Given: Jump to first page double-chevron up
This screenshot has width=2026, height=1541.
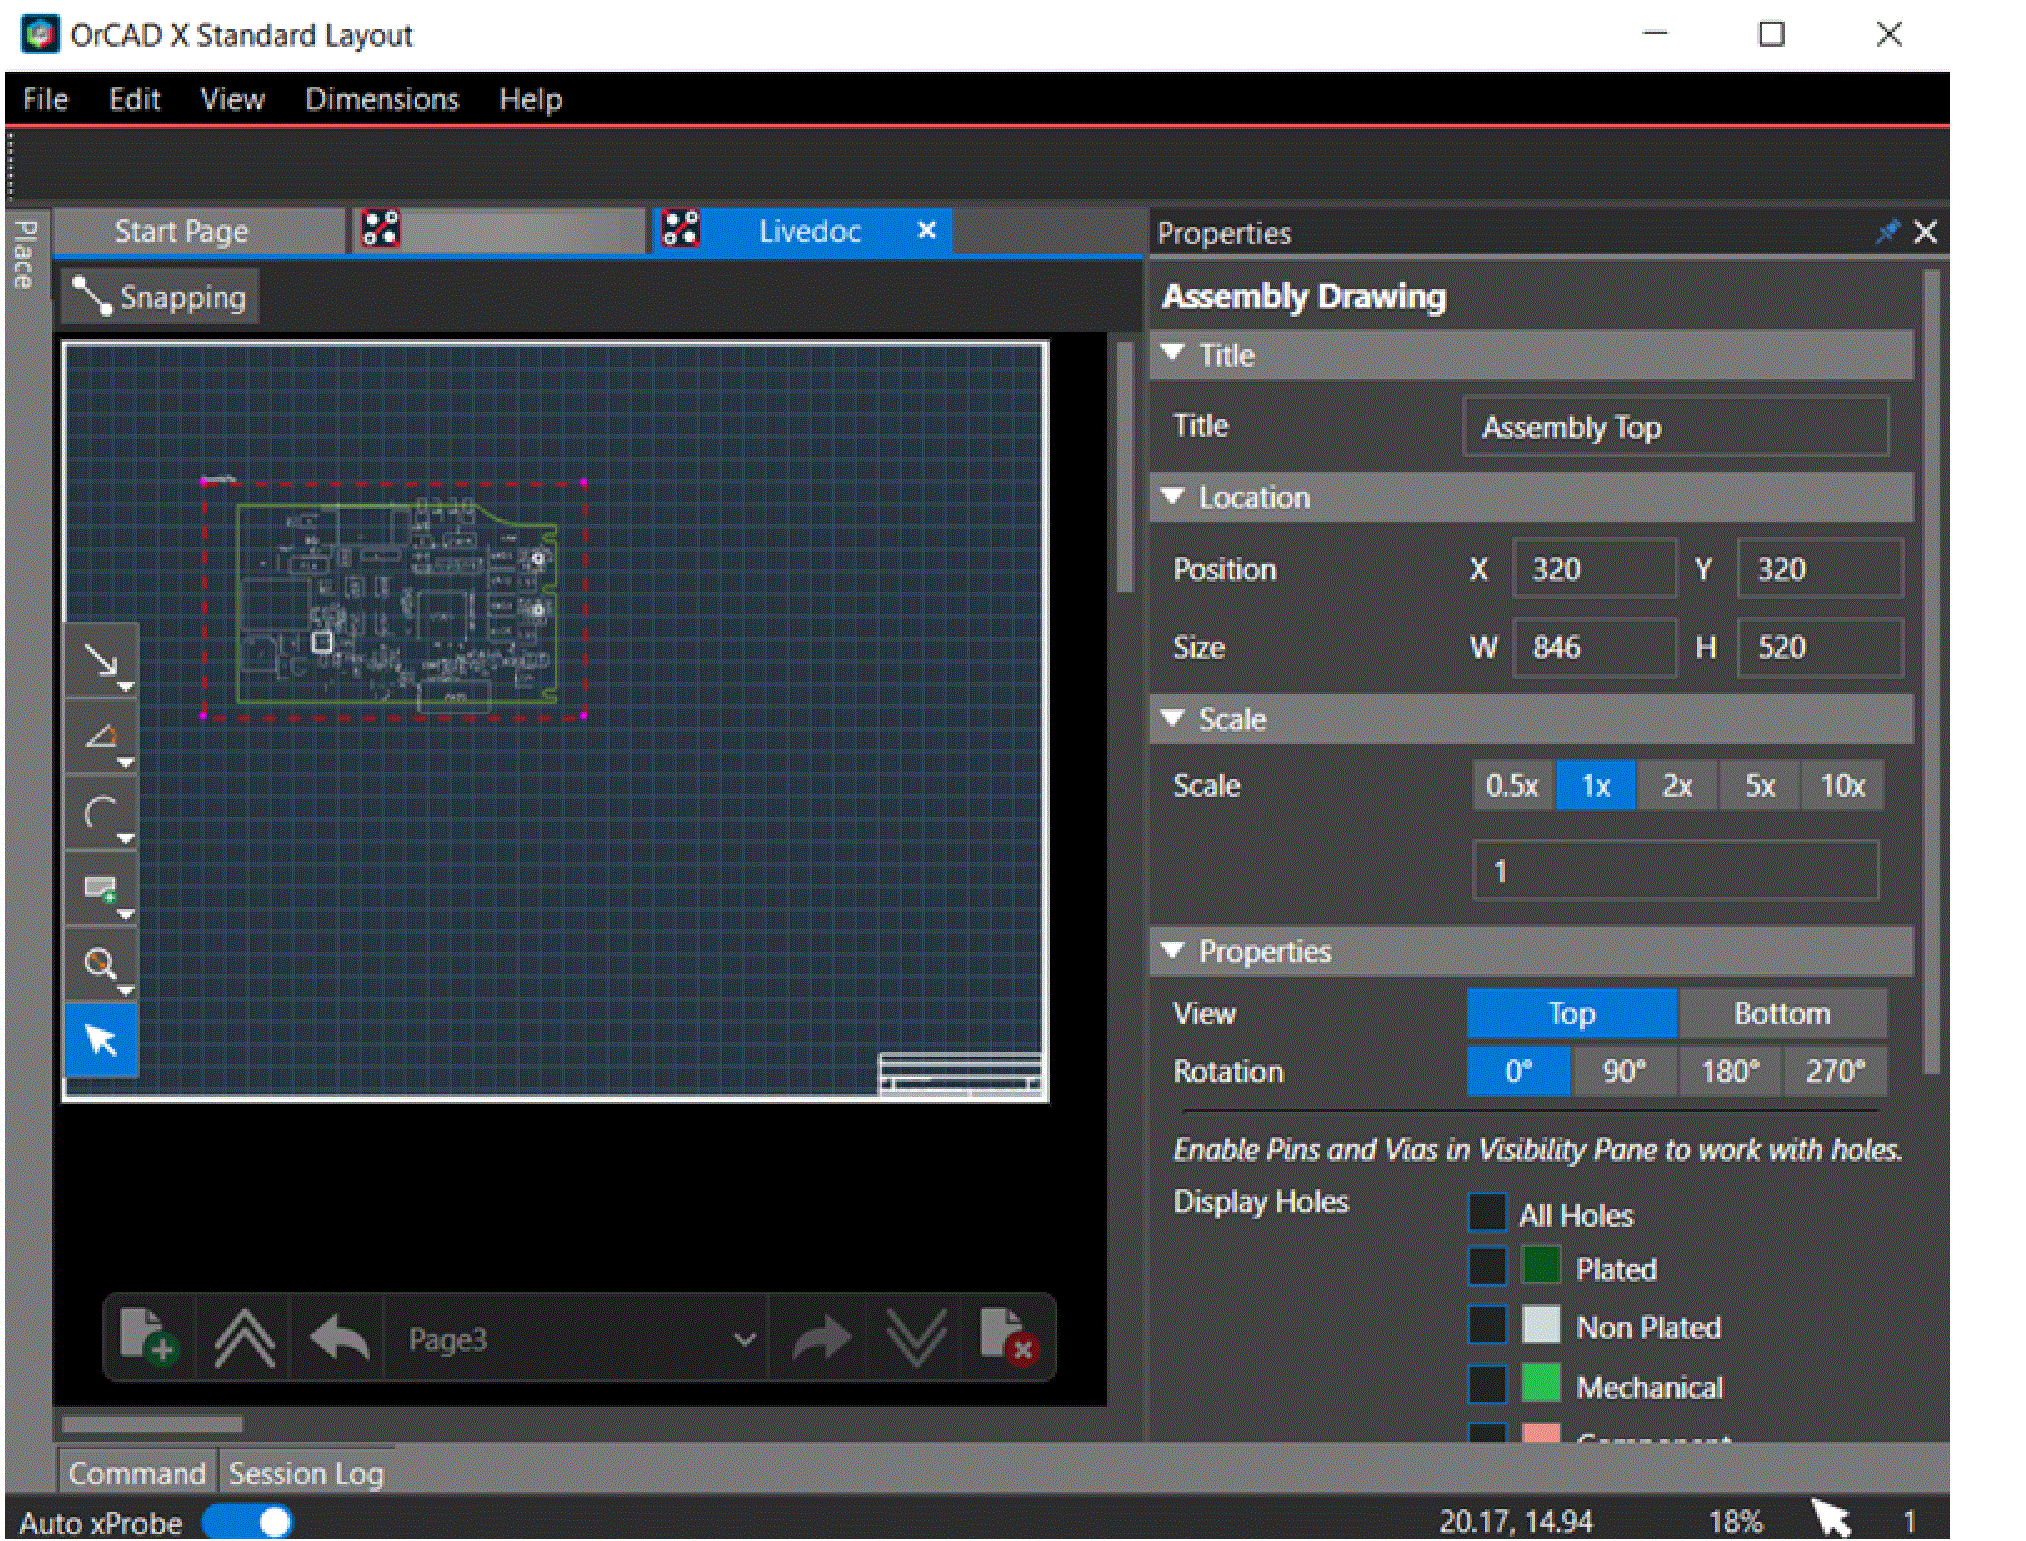Looking at the screenshot, I should (x=243, y=1337).
